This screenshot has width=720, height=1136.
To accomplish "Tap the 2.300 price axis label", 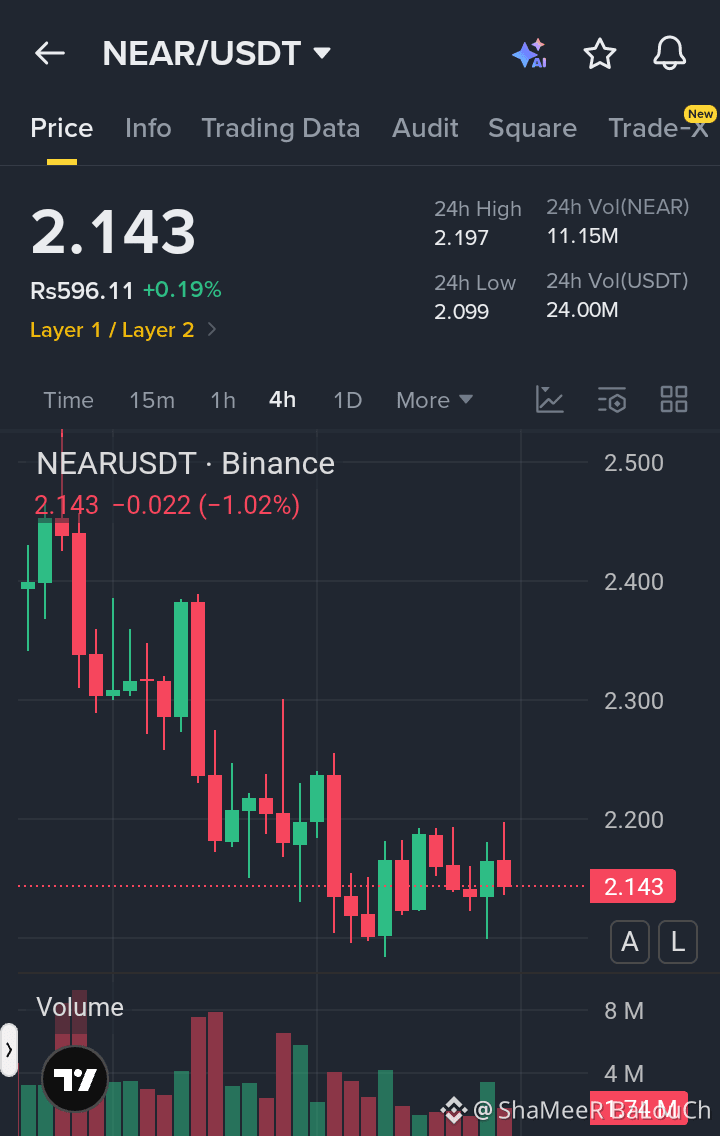I will click(x=634, y=701).
